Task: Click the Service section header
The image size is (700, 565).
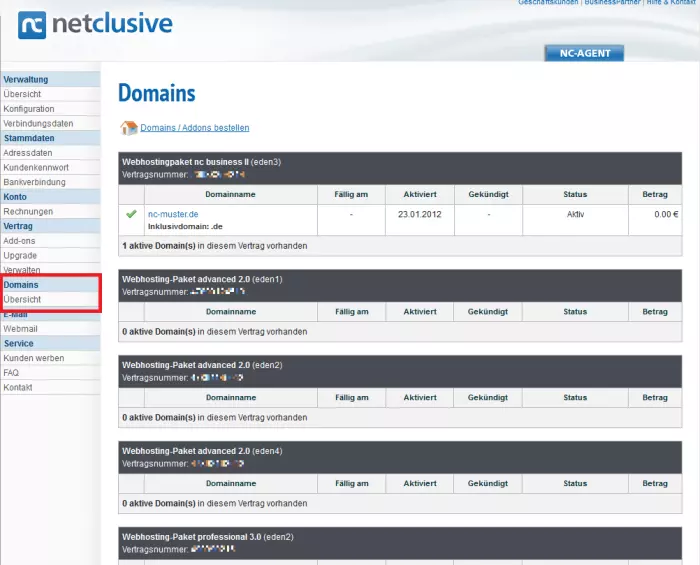Action: [50, 344]
